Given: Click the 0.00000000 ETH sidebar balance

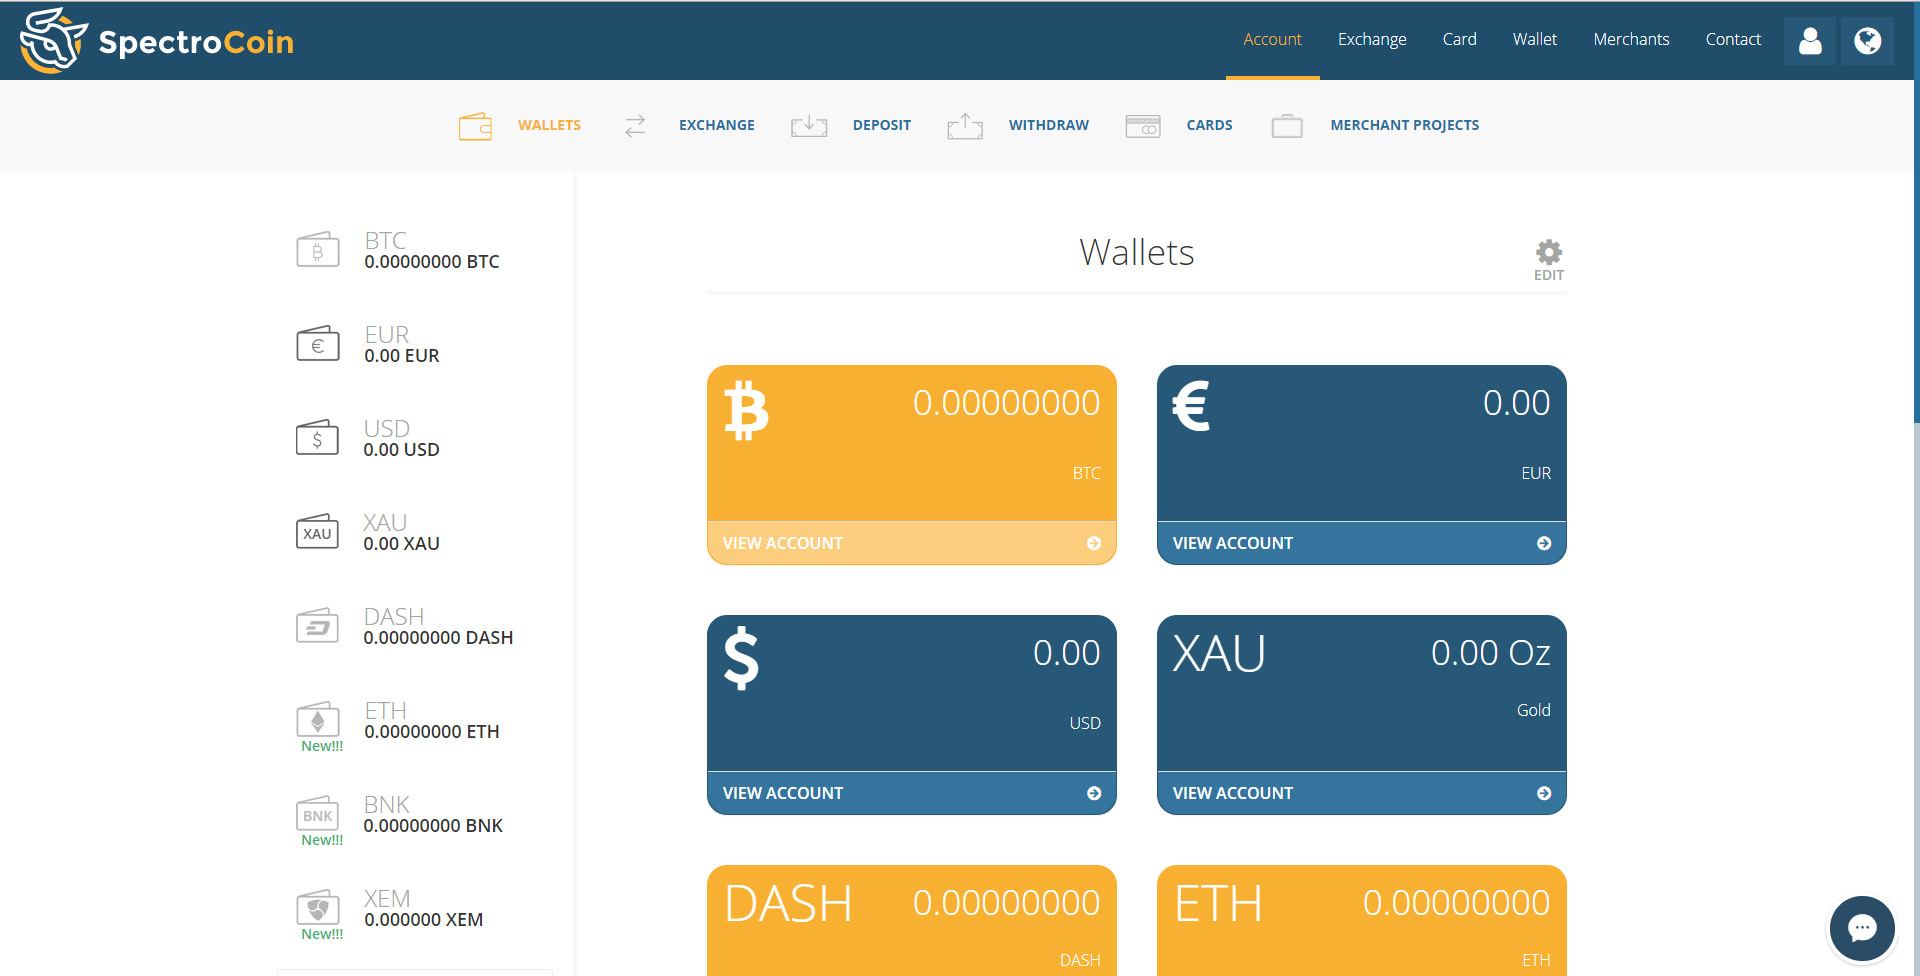Looking at the screenshot, I should coord(432,732).
